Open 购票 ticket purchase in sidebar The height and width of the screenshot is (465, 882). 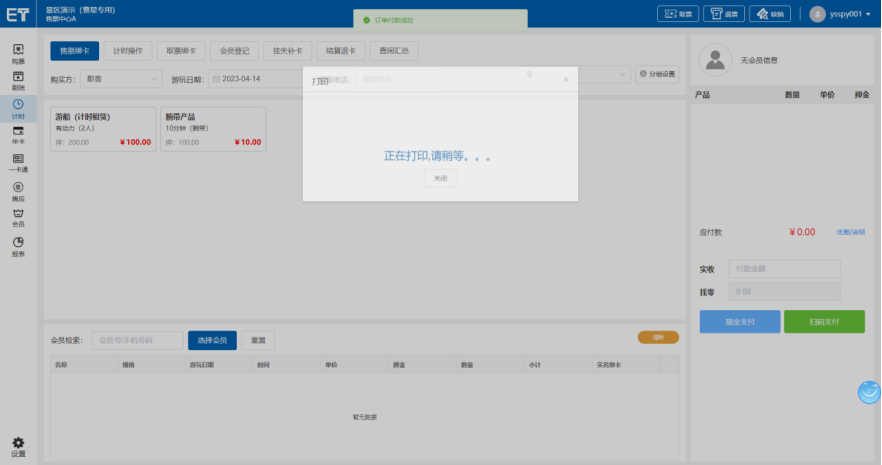coord(18,54)
